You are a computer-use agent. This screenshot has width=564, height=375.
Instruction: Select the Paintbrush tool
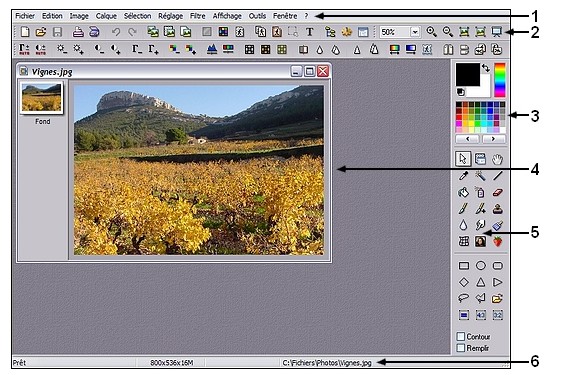click(463, 209)
